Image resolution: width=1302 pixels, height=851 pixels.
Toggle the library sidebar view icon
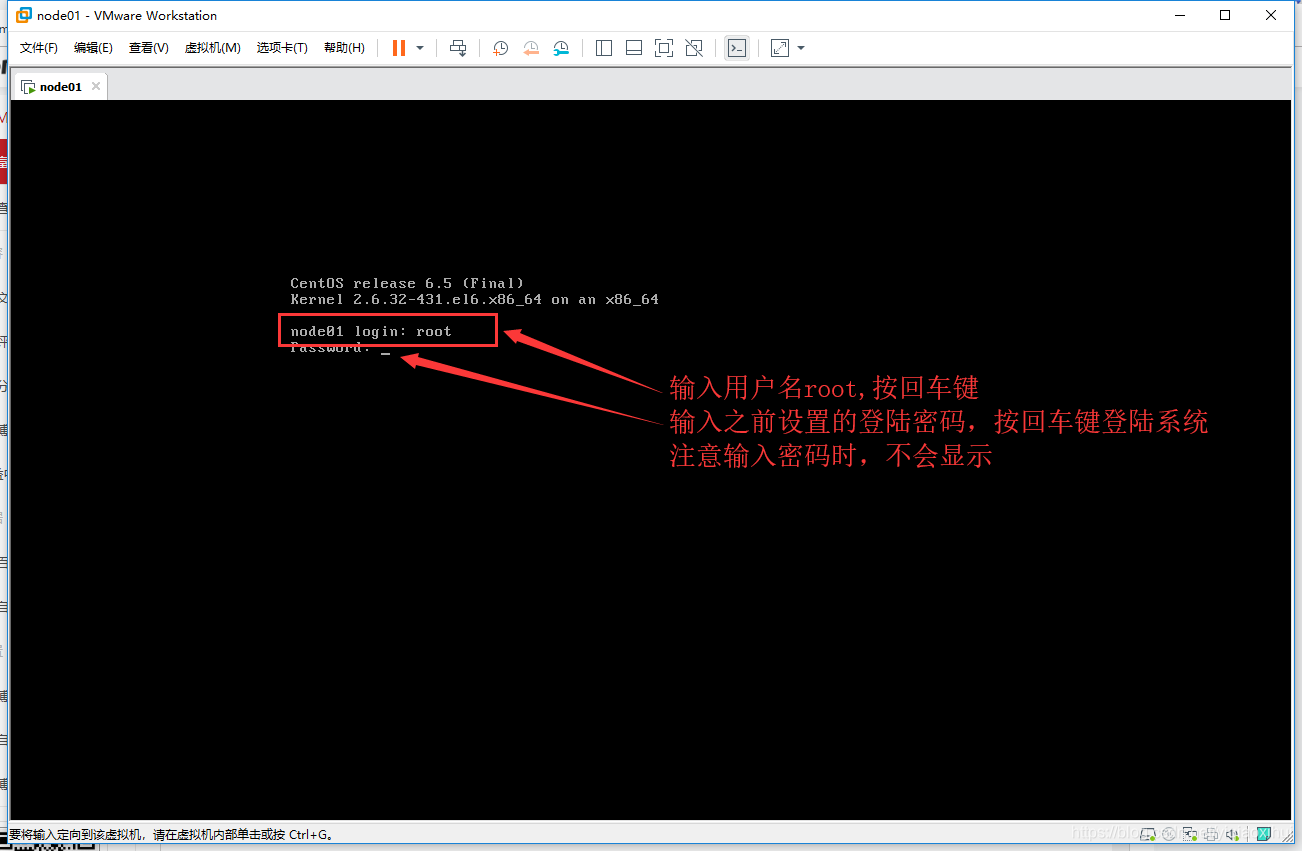click(604, 48)
